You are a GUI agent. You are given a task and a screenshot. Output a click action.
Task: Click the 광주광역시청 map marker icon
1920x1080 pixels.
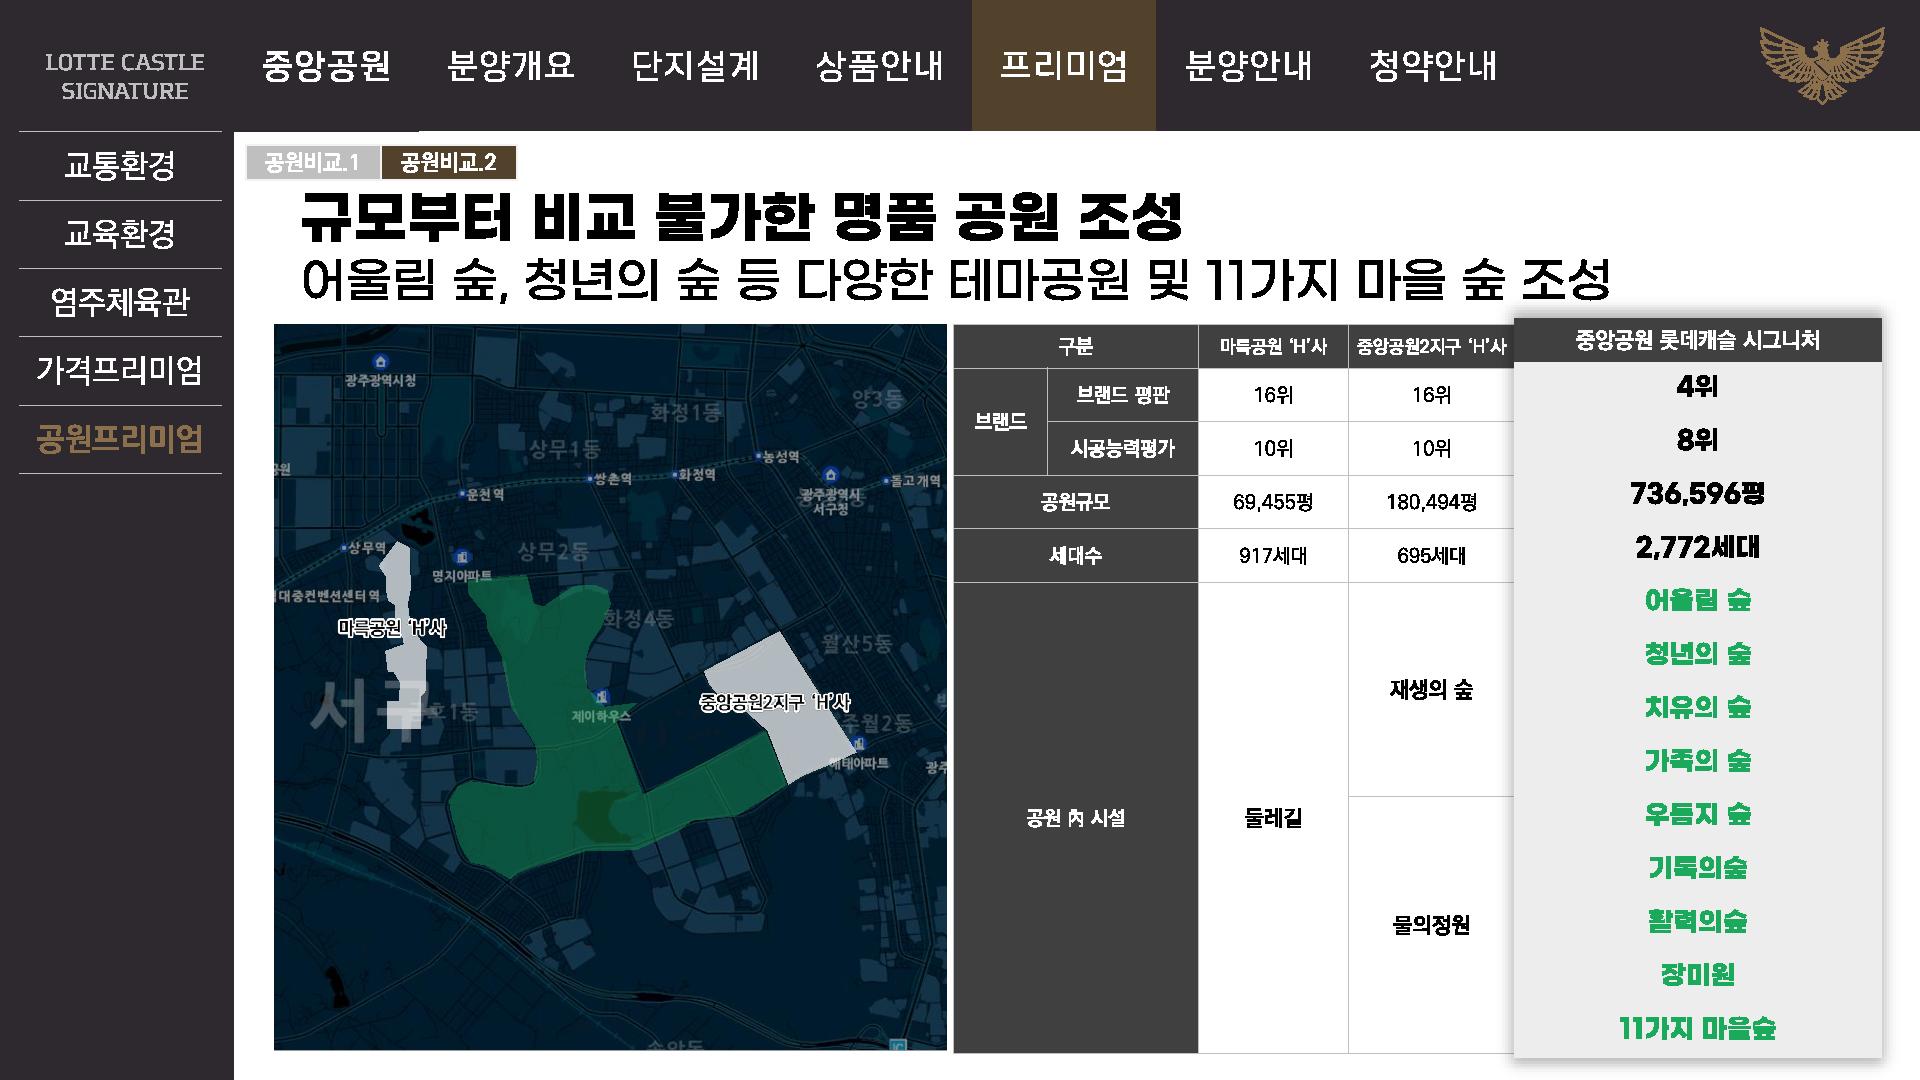(380, 361)
